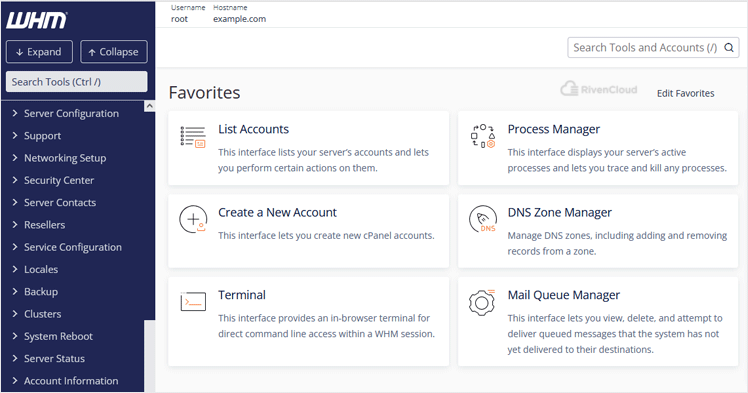Viewport: 748px width, 393px height.
Task: Focus the Search Tools (Ctrl /) field
Action: 76,82
